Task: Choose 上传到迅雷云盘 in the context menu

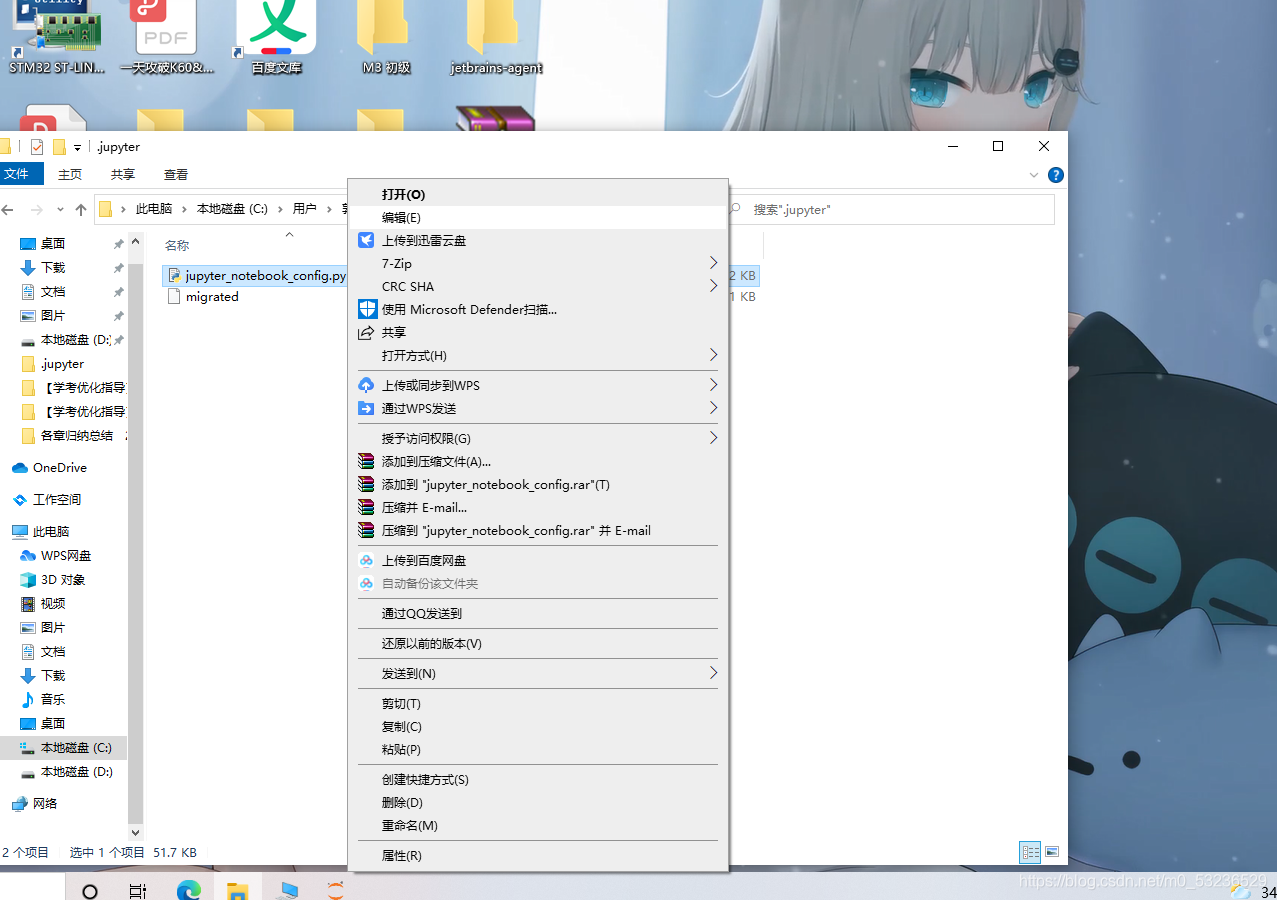Action: coord(538,240)
